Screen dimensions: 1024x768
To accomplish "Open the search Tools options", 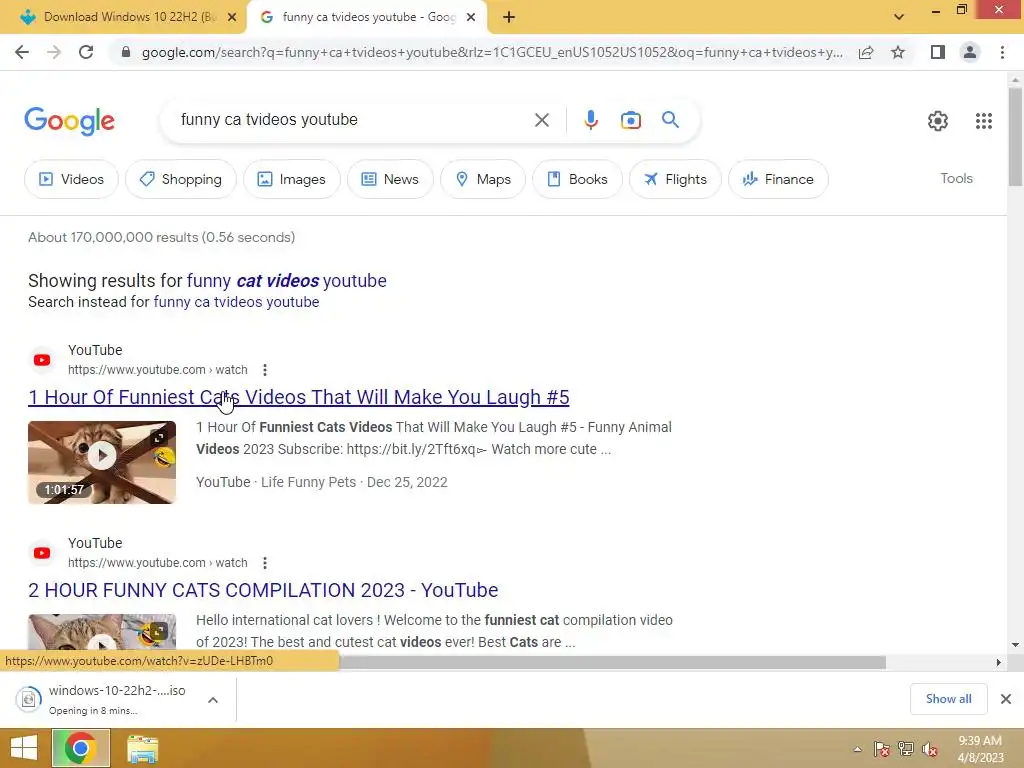I will click(956, 178).
